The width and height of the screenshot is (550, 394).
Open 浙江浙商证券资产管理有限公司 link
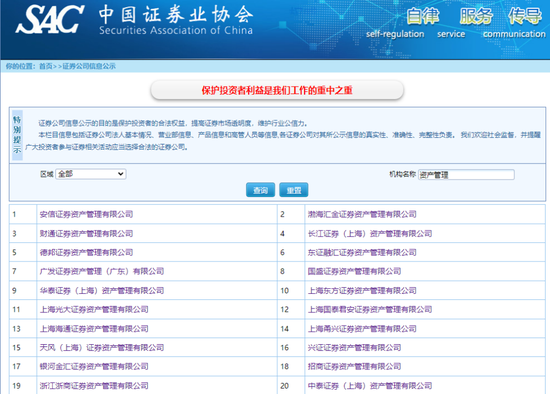click(94, 386)
